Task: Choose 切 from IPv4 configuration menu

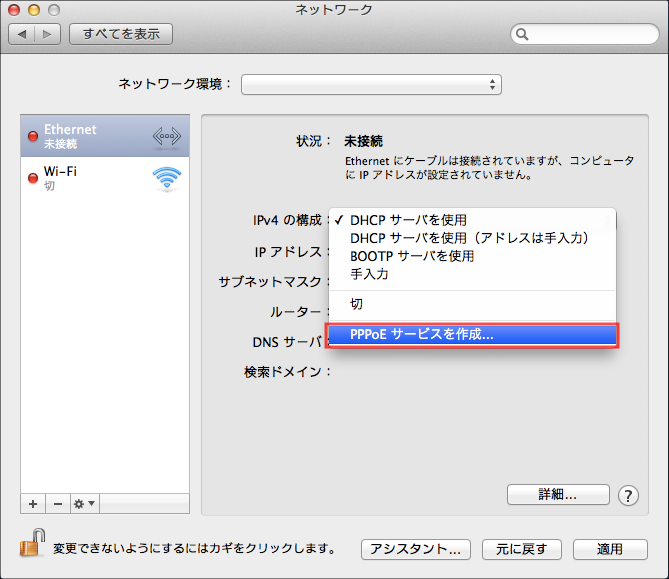Action: (x=472, y=304)
